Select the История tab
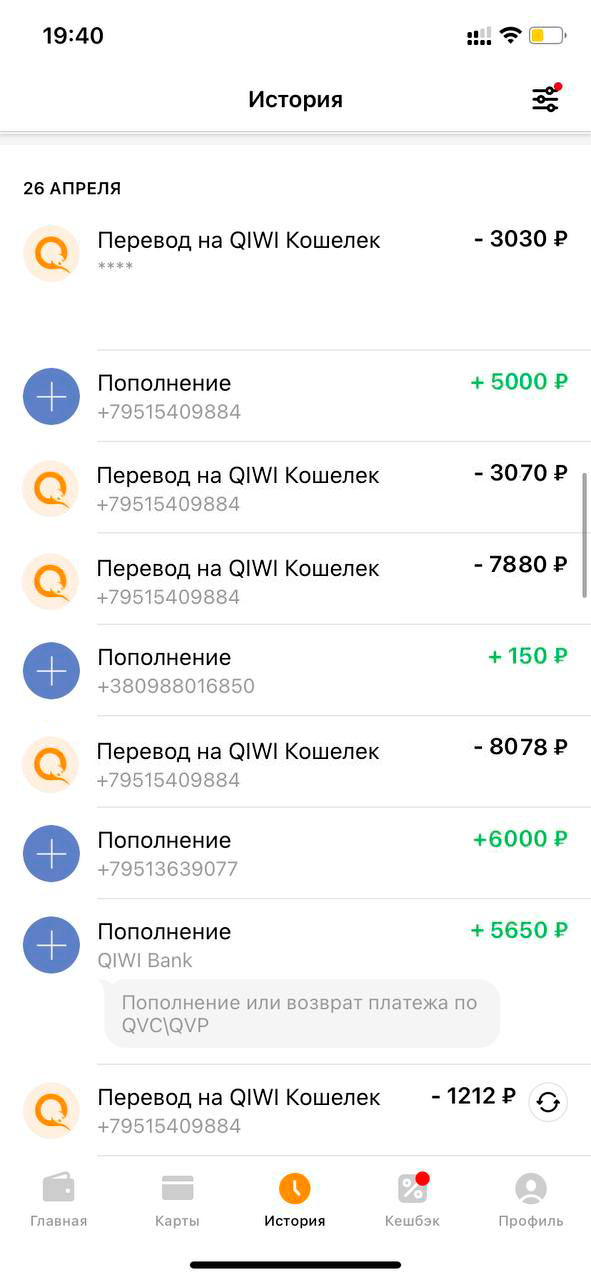 [295, 1201]
